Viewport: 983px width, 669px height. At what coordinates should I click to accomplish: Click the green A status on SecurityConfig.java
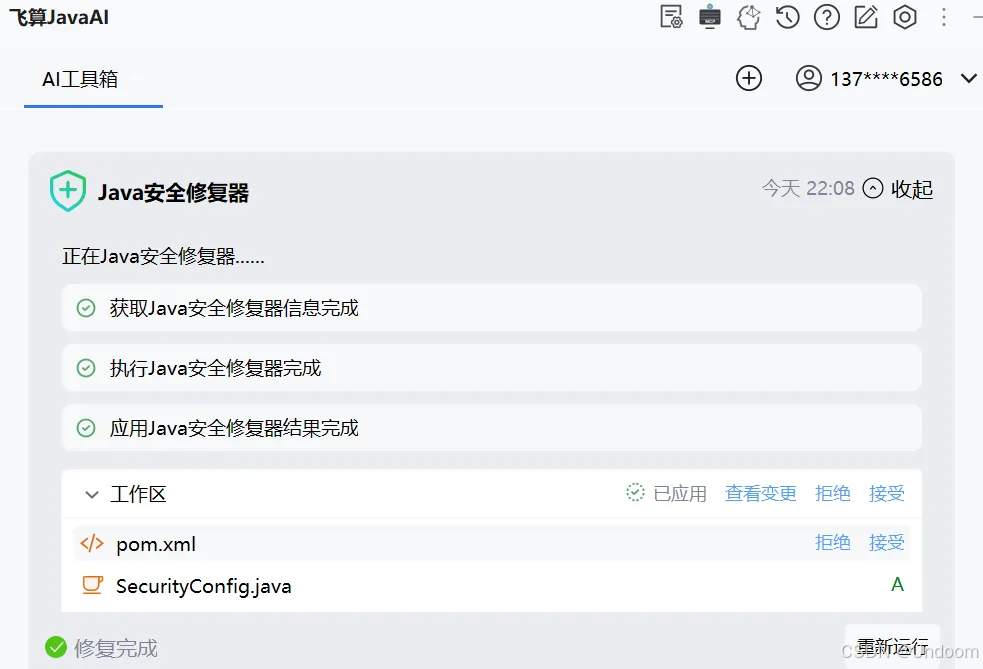[897, 584]
